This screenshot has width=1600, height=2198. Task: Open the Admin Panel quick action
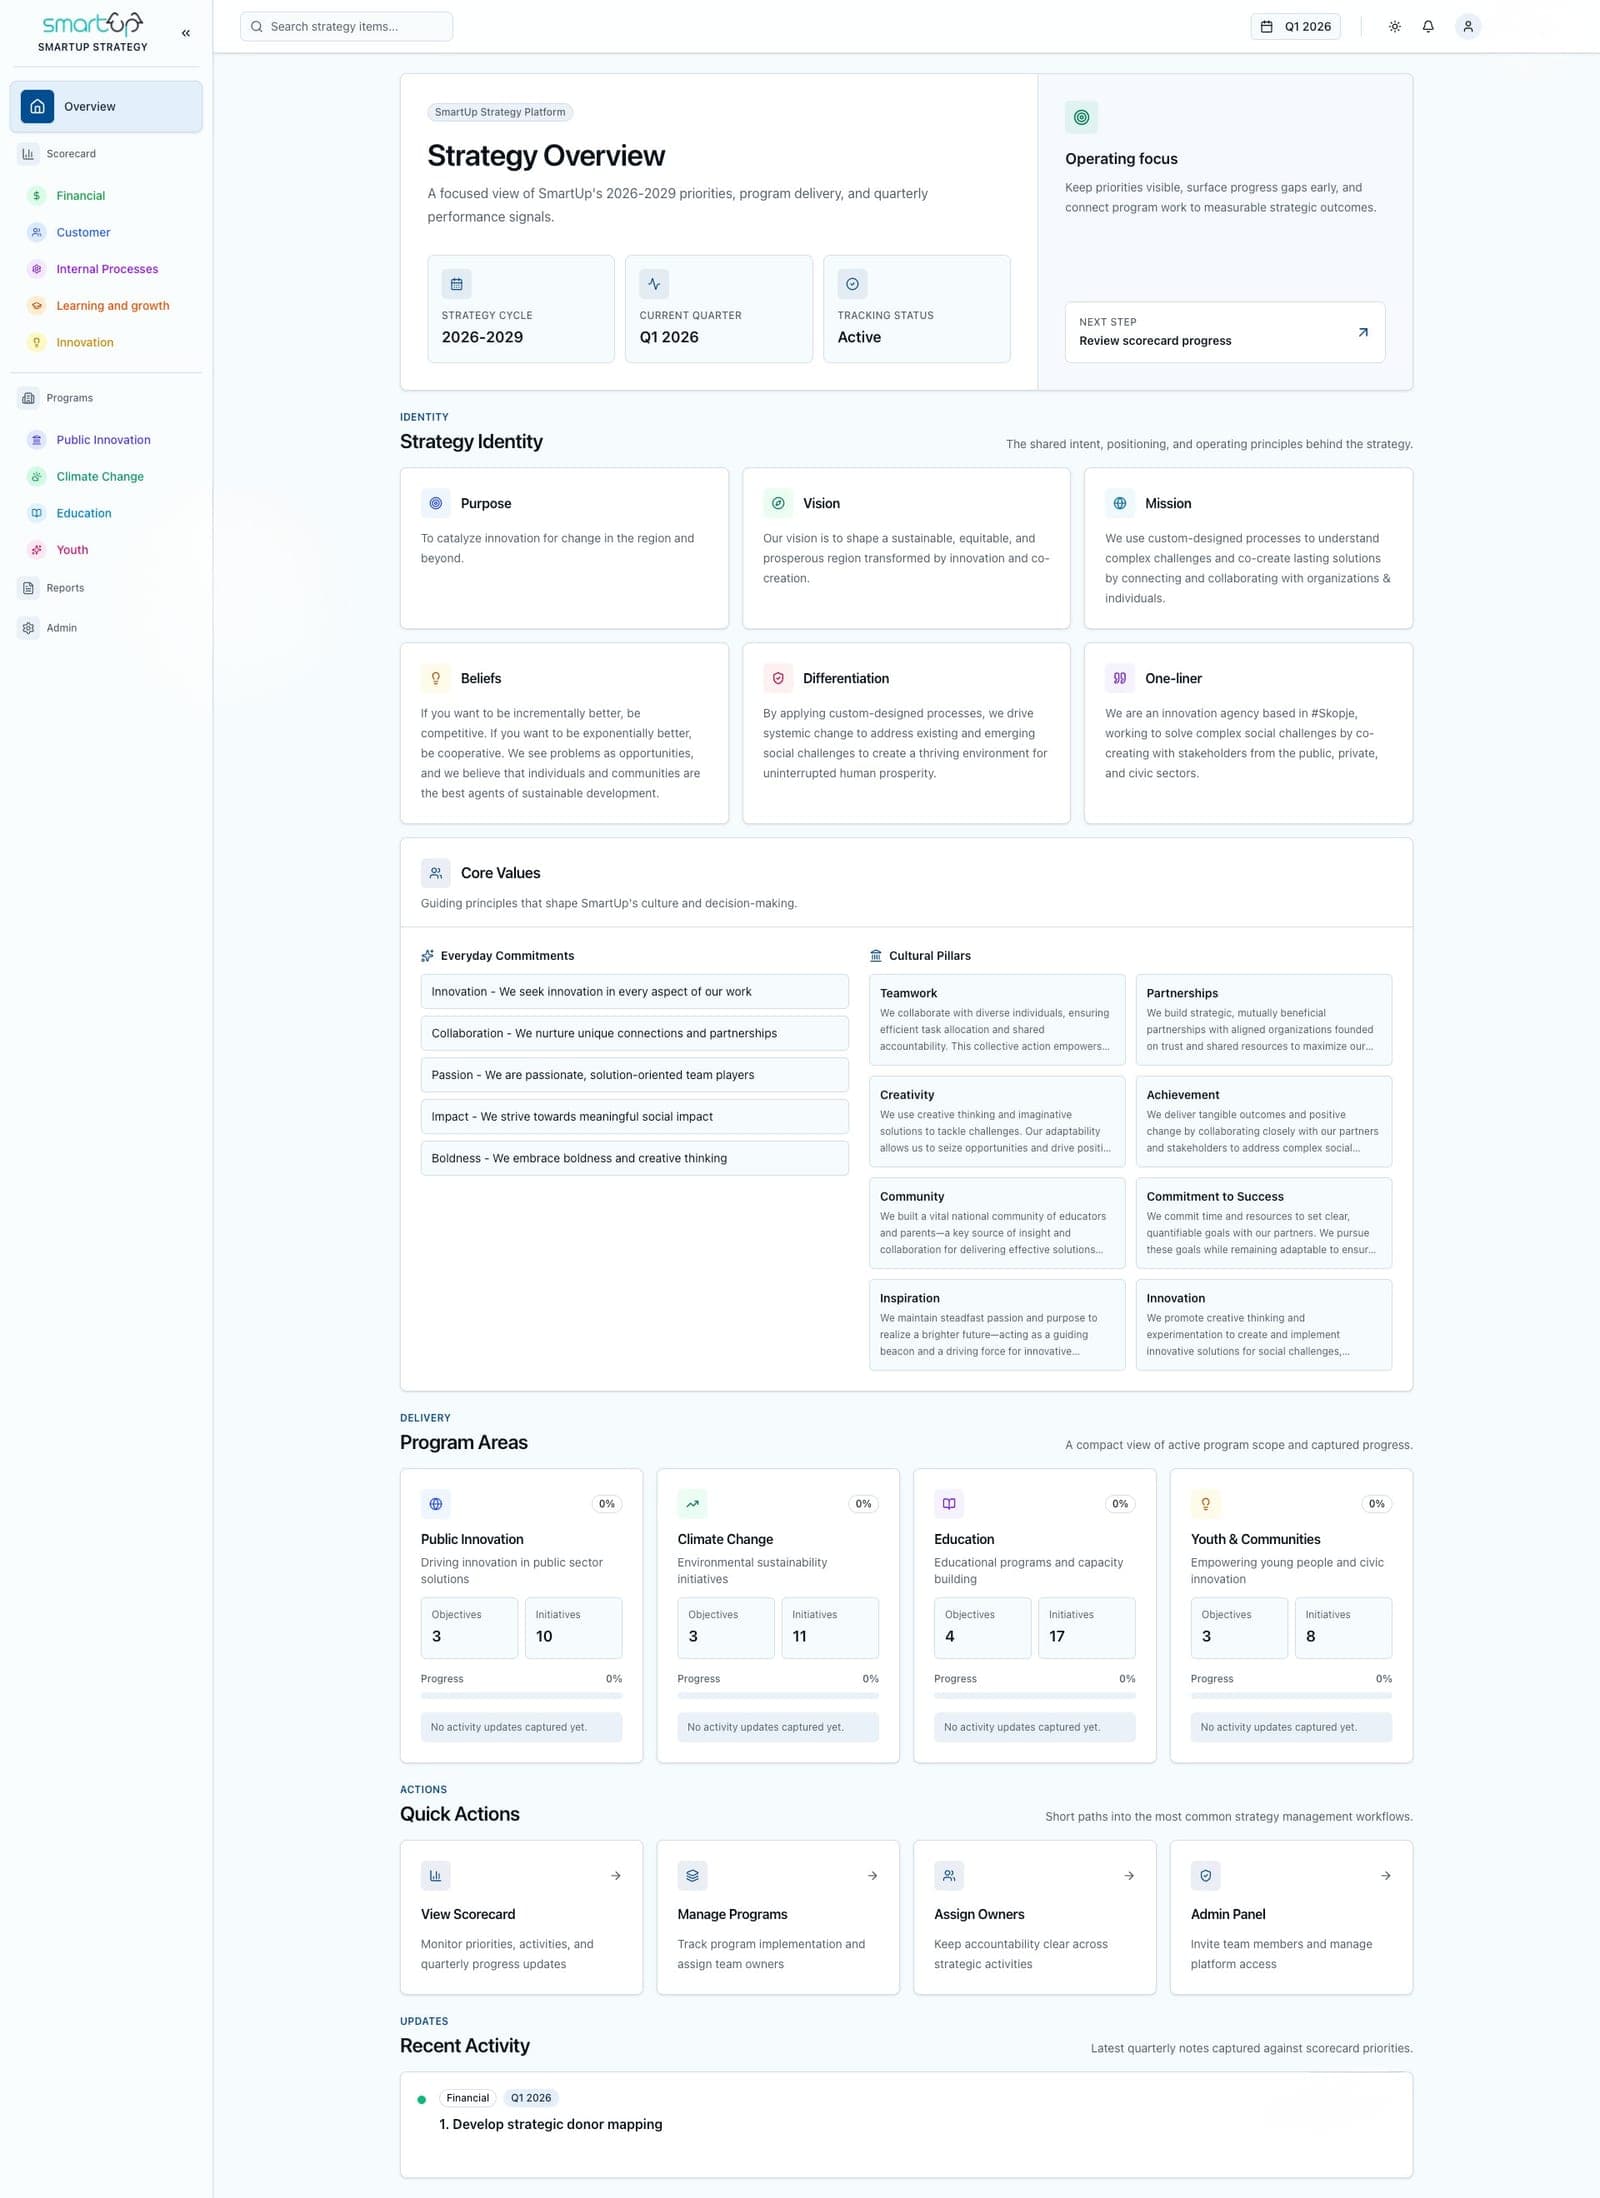[x=1291, y=1917]
